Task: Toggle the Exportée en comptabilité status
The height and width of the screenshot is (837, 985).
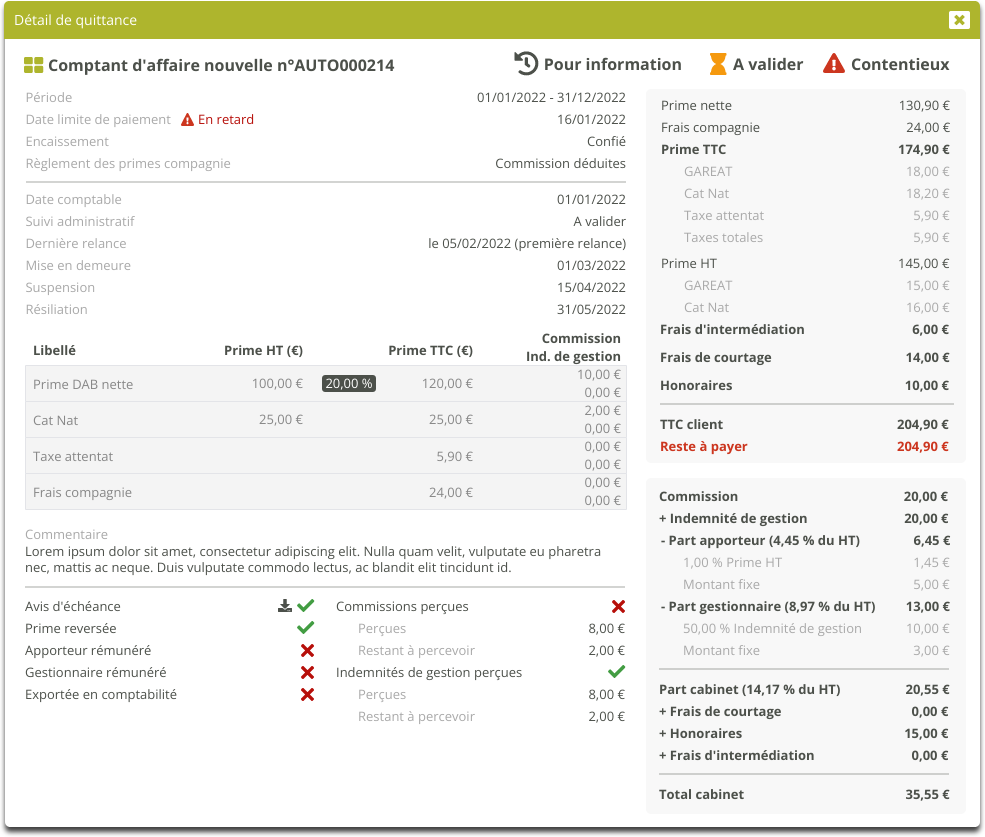Action: click(307, 694)
